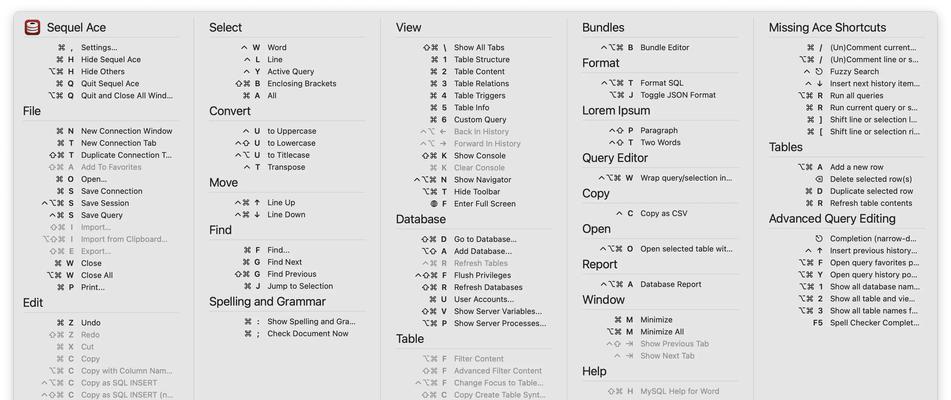Click Bundle Editor entry
This screenshot has height=400, width=951.
pyautogui.click(x=665, y=47)
